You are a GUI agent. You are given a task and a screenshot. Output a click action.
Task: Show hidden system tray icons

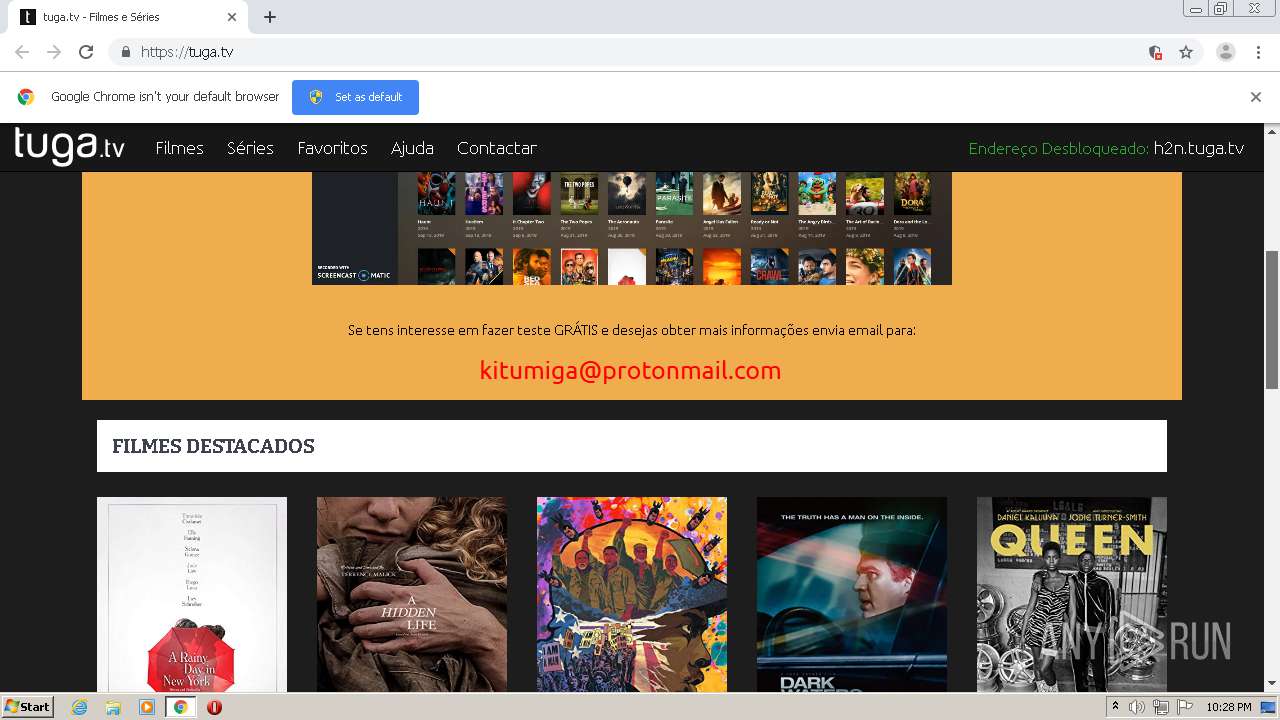(x=1115, y=707)
